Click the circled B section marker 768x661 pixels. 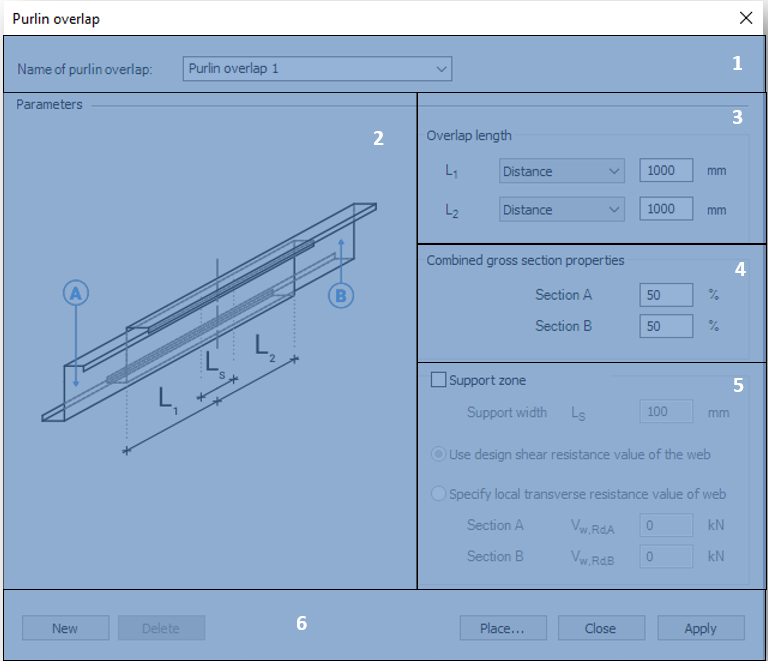(341, 296)
